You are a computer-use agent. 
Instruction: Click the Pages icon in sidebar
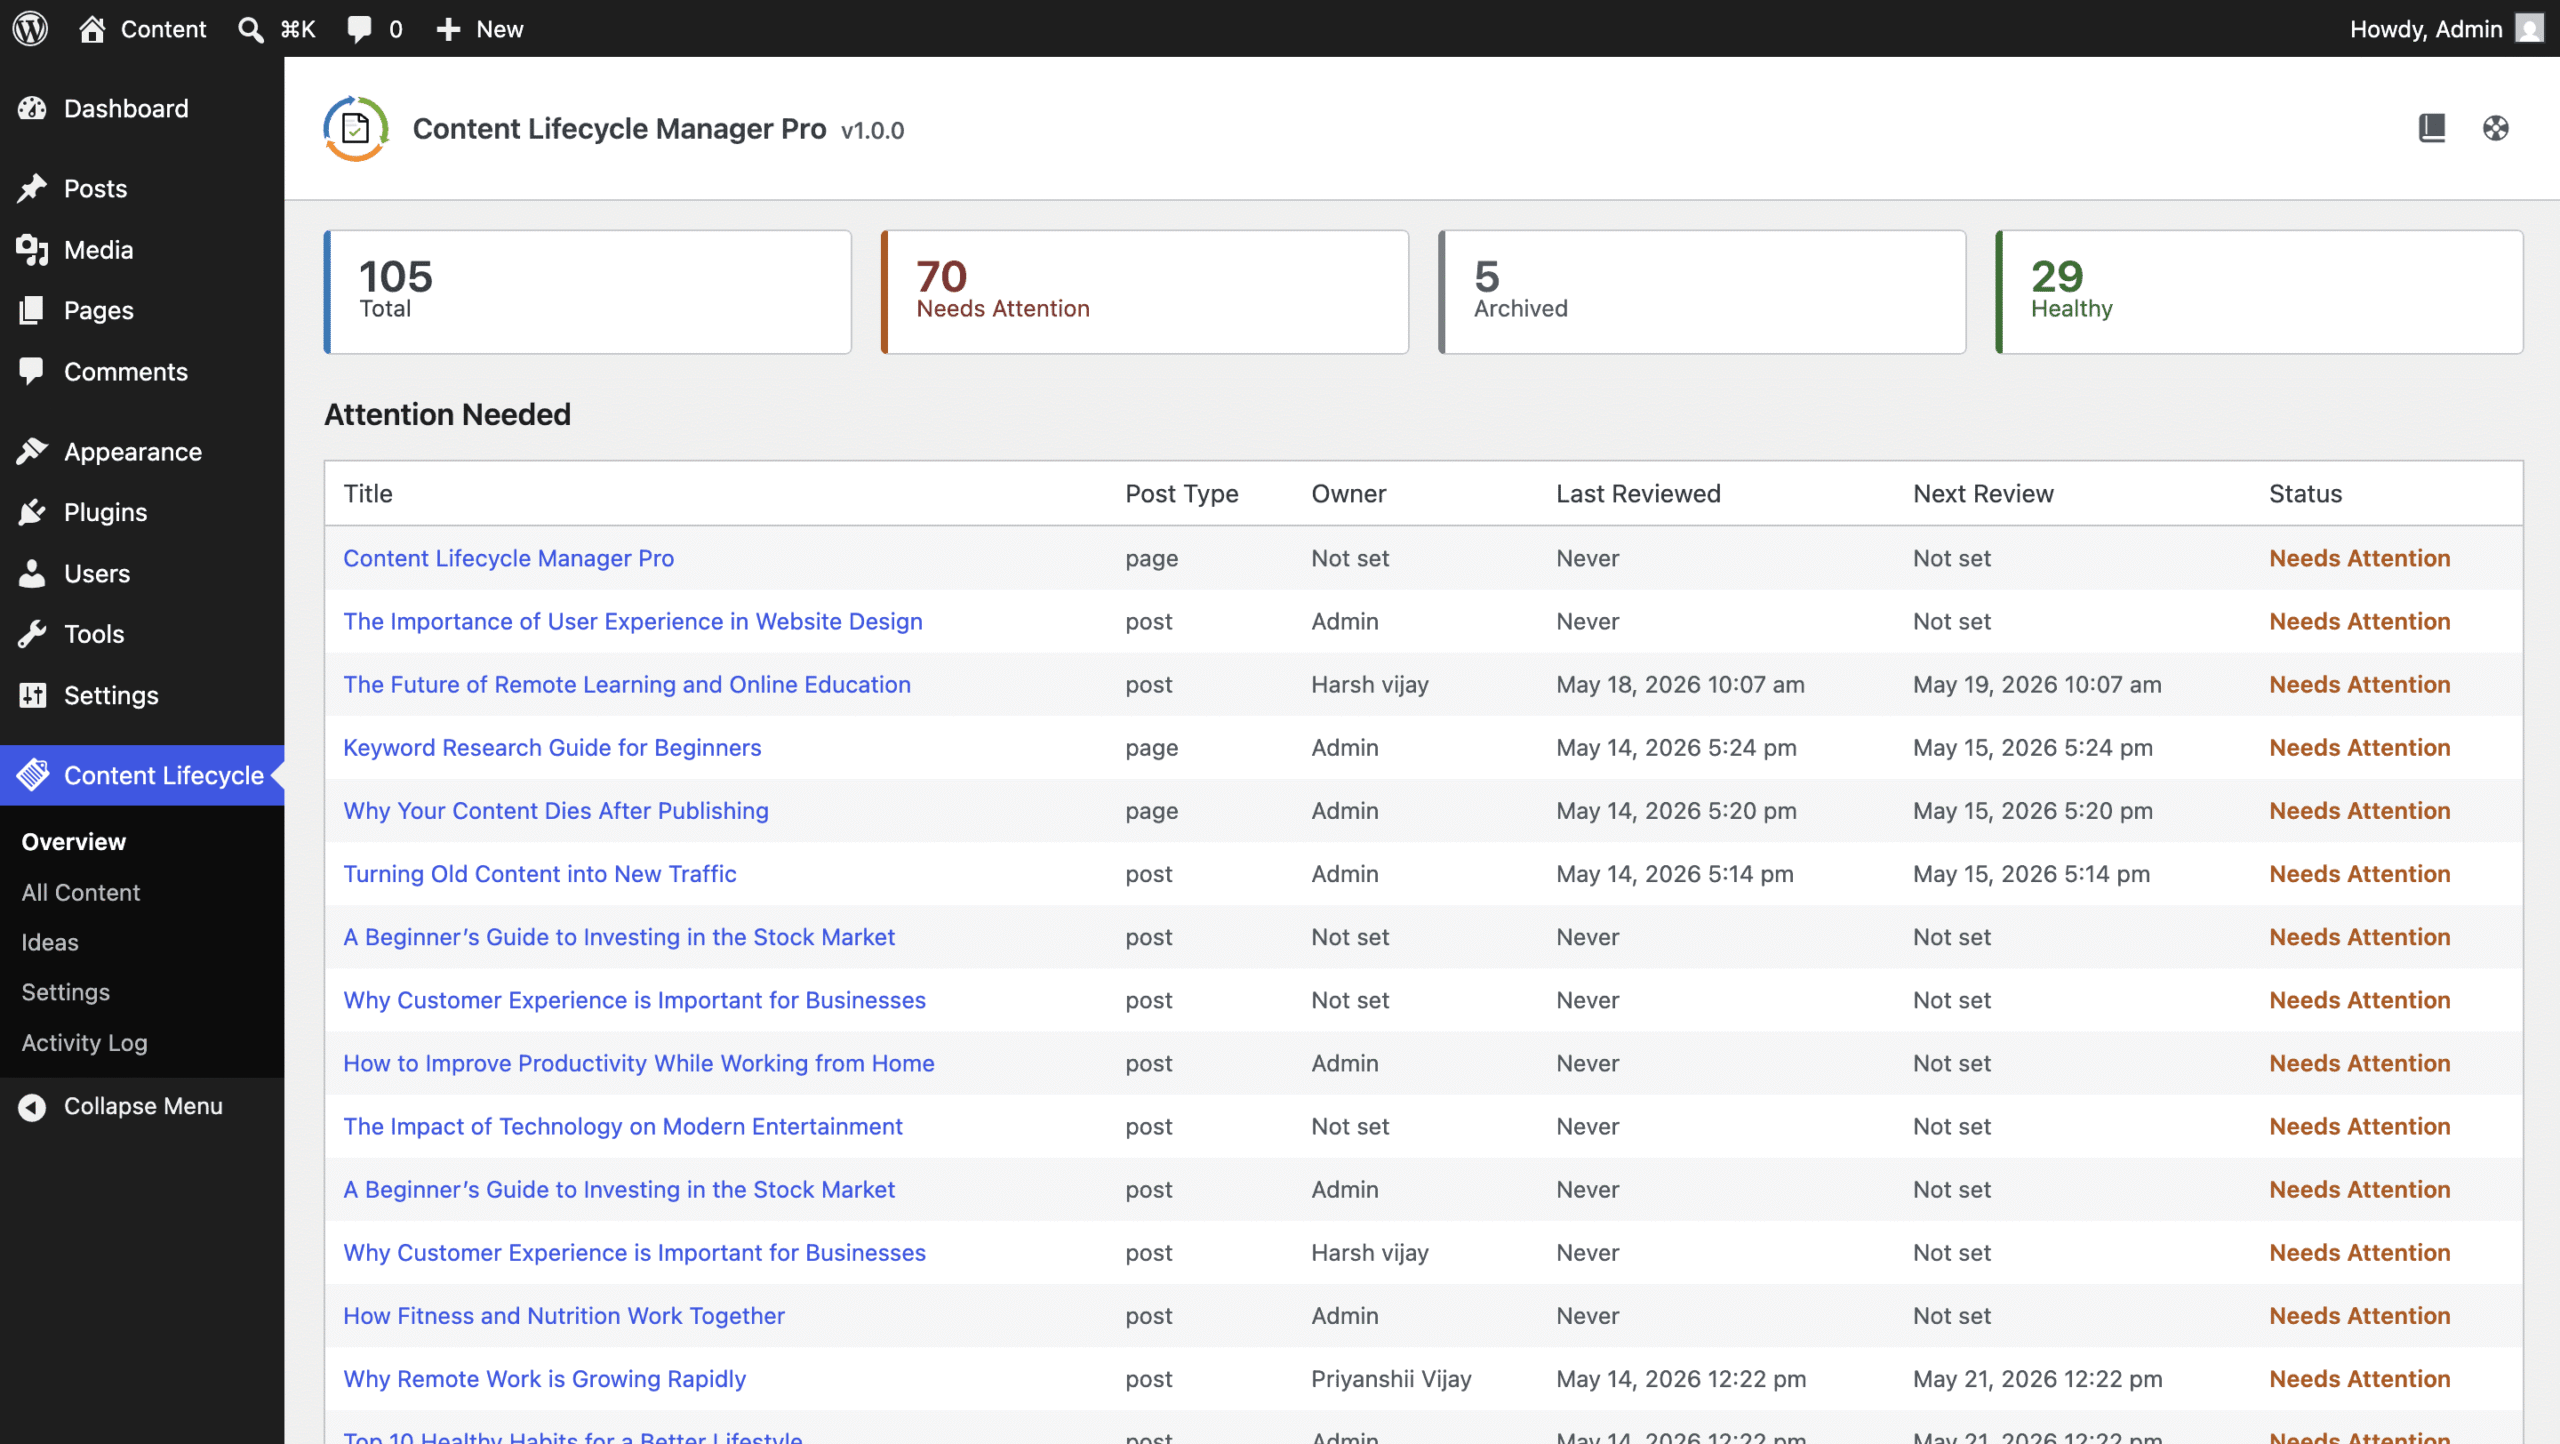point(32,310)
